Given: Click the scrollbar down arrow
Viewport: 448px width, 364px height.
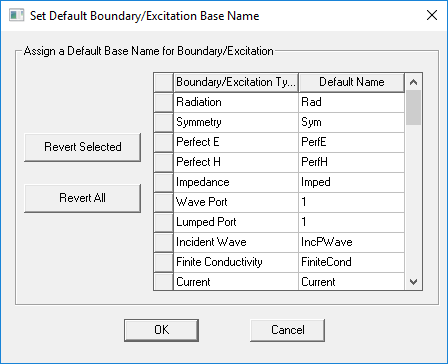Looking at the screenshot, I should pyautogui.click(x=413, y=282).
